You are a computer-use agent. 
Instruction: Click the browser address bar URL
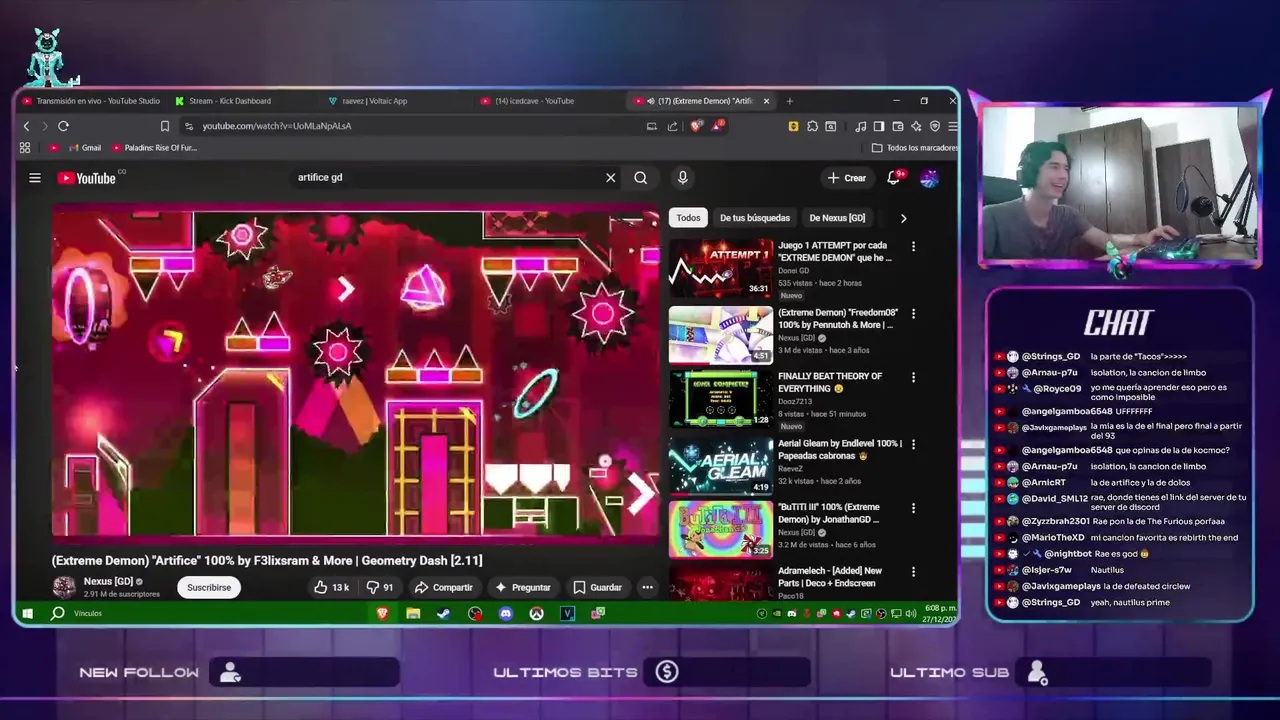tap(277, 126)
